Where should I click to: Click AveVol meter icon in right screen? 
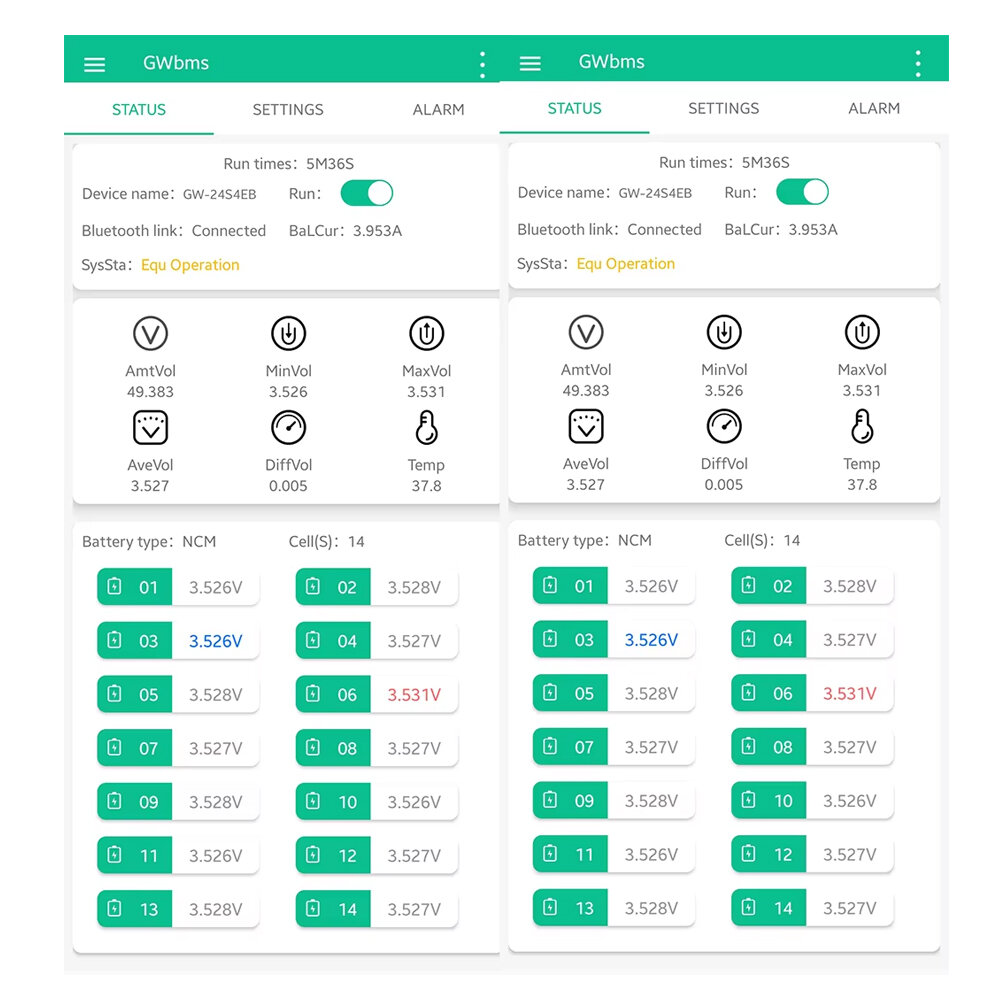tap(586, 426)
